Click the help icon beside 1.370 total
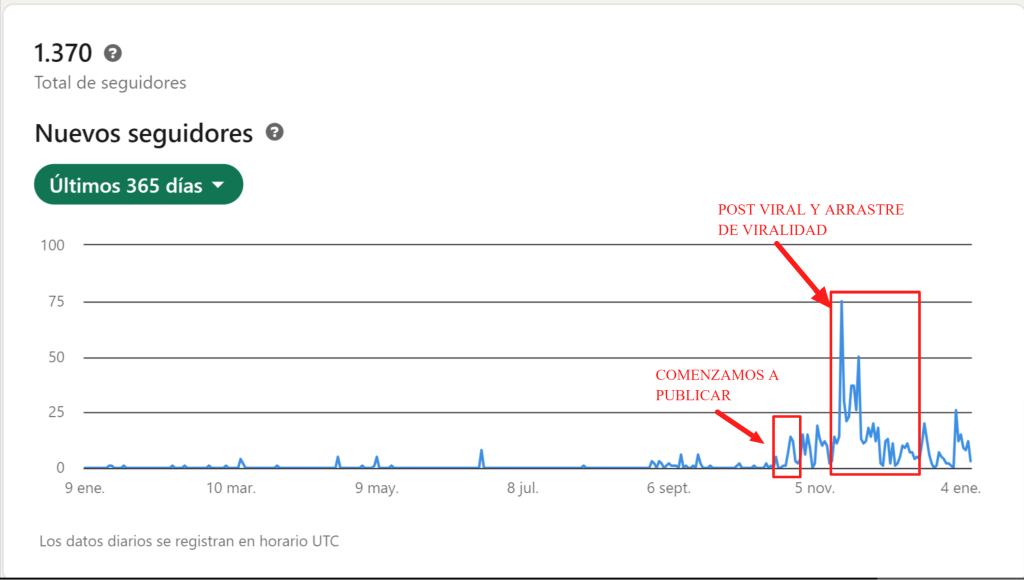The width and height of the screenshot is (1024, 580). tap(113, 53)
